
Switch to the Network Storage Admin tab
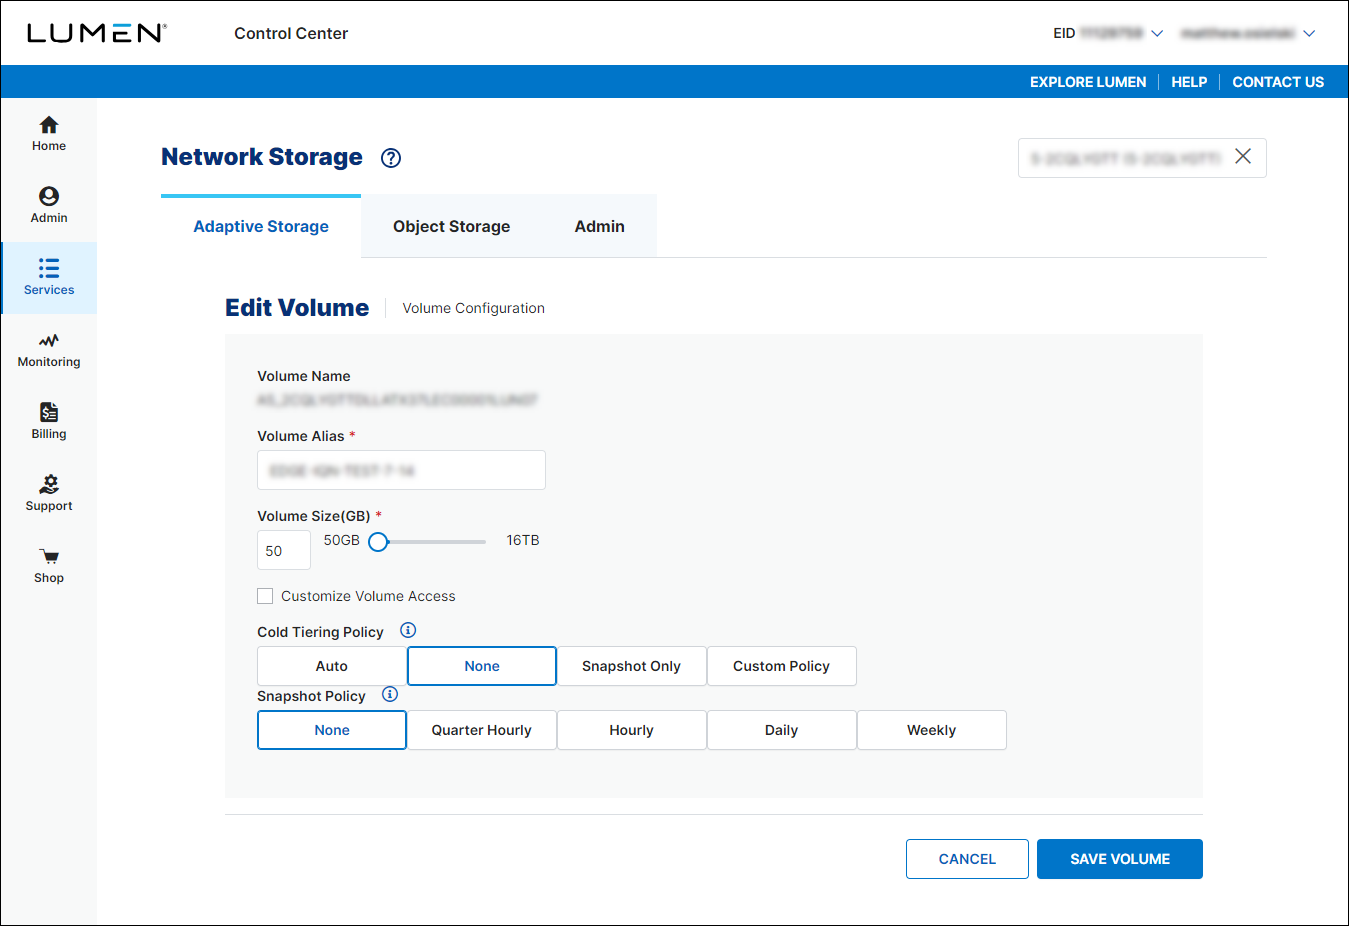pos(600,226)
